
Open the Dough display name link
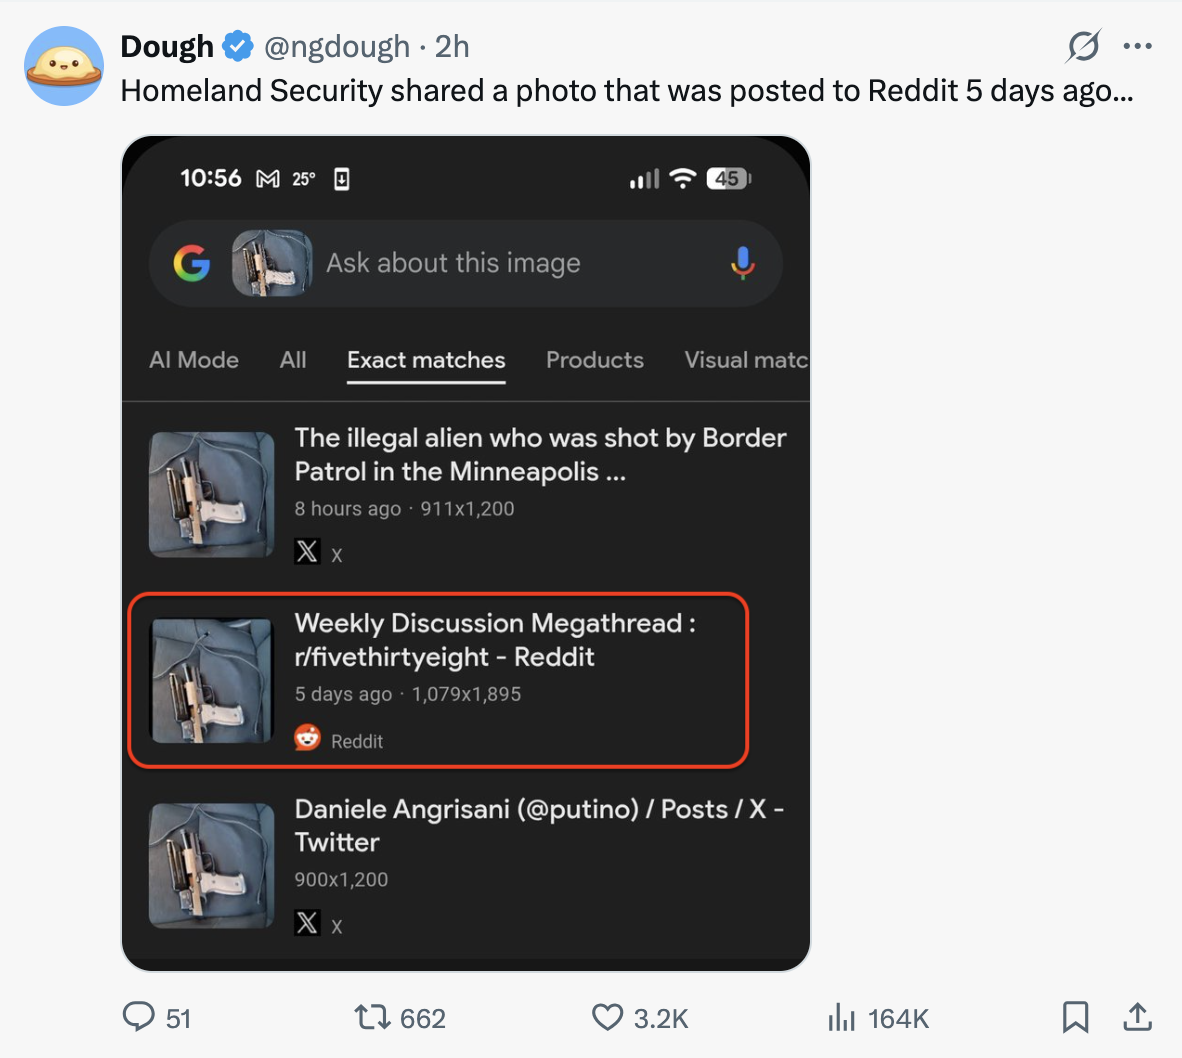pyautogui.click(x=167, y=46)
